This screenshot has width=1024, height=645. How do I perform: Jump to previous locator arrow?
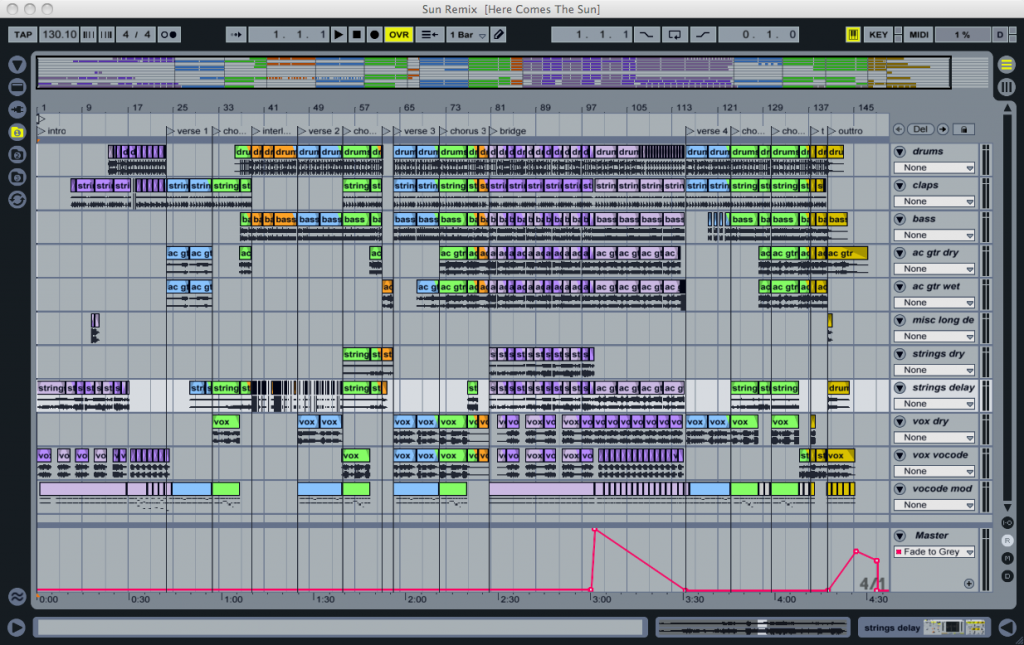tap(899, 129)
